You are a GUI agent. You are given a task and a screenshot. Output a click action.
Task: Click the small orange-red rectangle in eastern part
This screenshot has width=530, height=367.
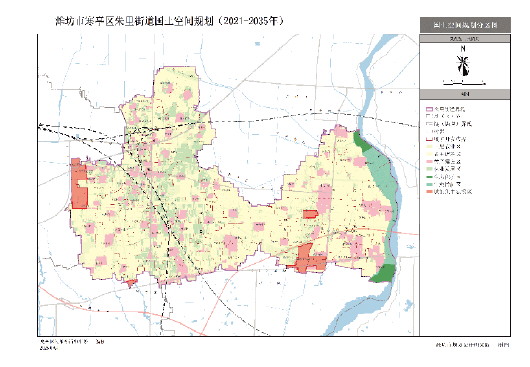coord(310,214)
